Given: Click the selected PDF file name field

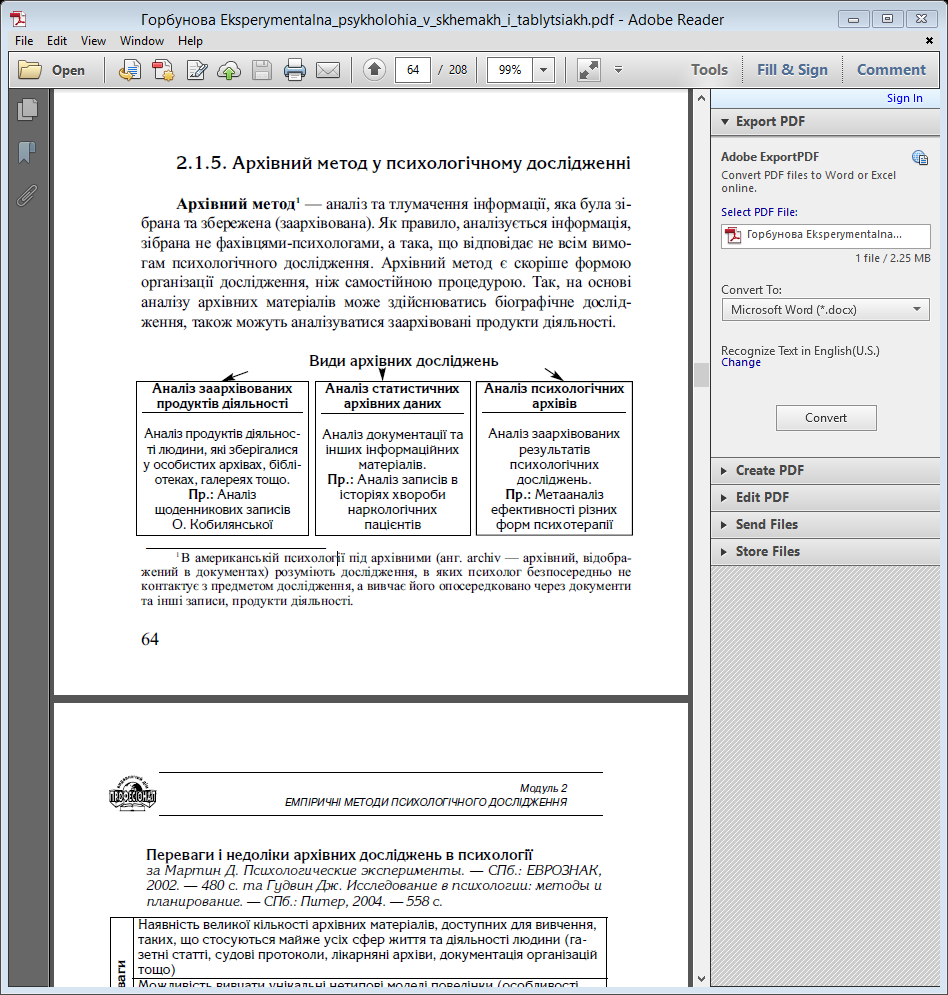Looking at the screenshot, I should [826, 235].
